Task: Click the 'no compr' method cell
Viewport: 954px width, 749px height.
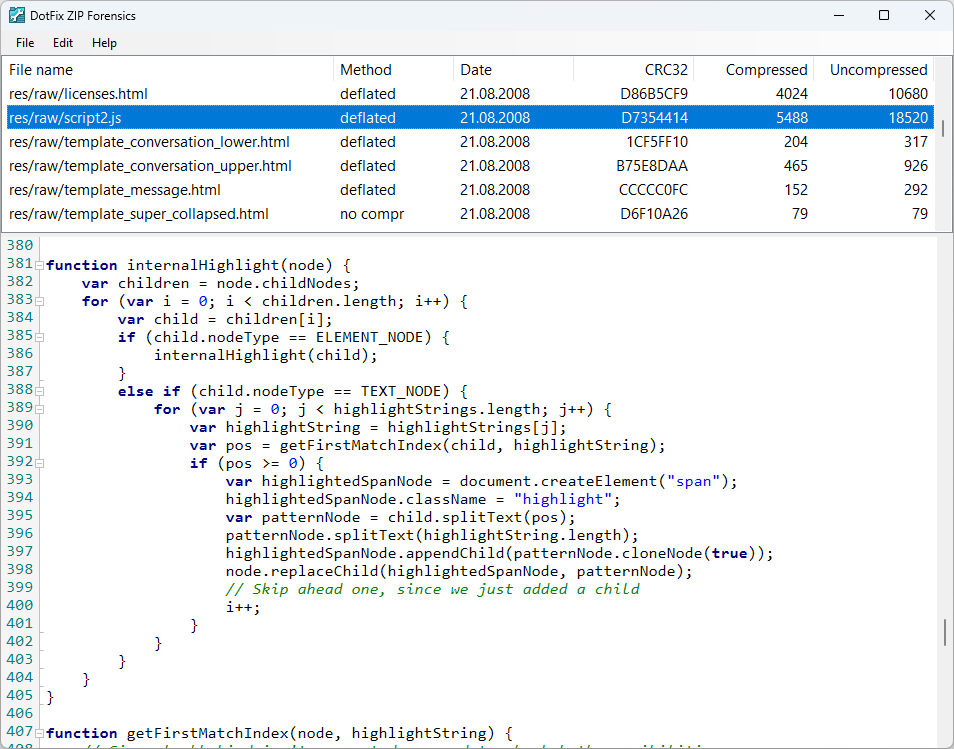Action: pos(372,214)
